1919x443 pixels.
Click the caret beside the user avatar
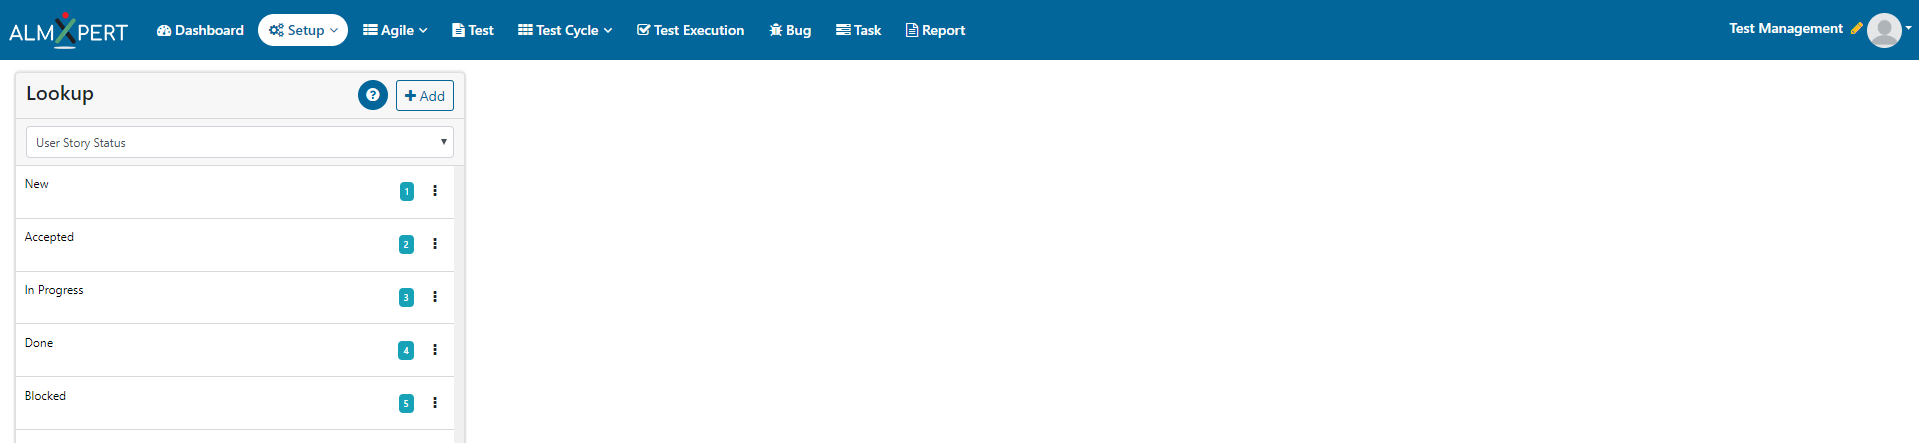[x=1908, y=28]
